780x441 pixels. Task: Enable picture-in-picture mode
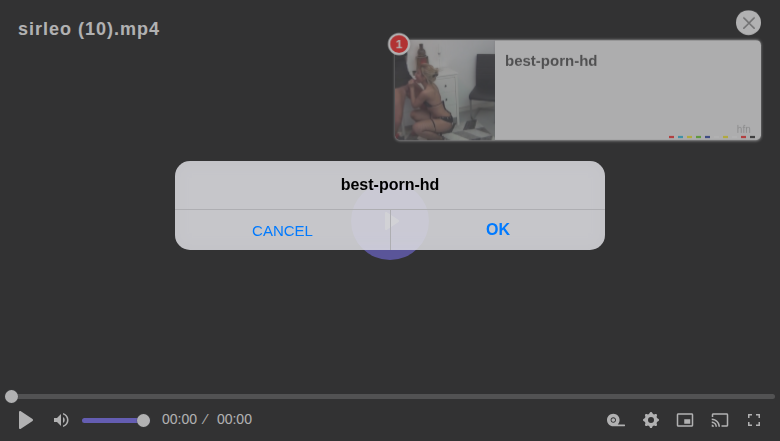[685, 420]
